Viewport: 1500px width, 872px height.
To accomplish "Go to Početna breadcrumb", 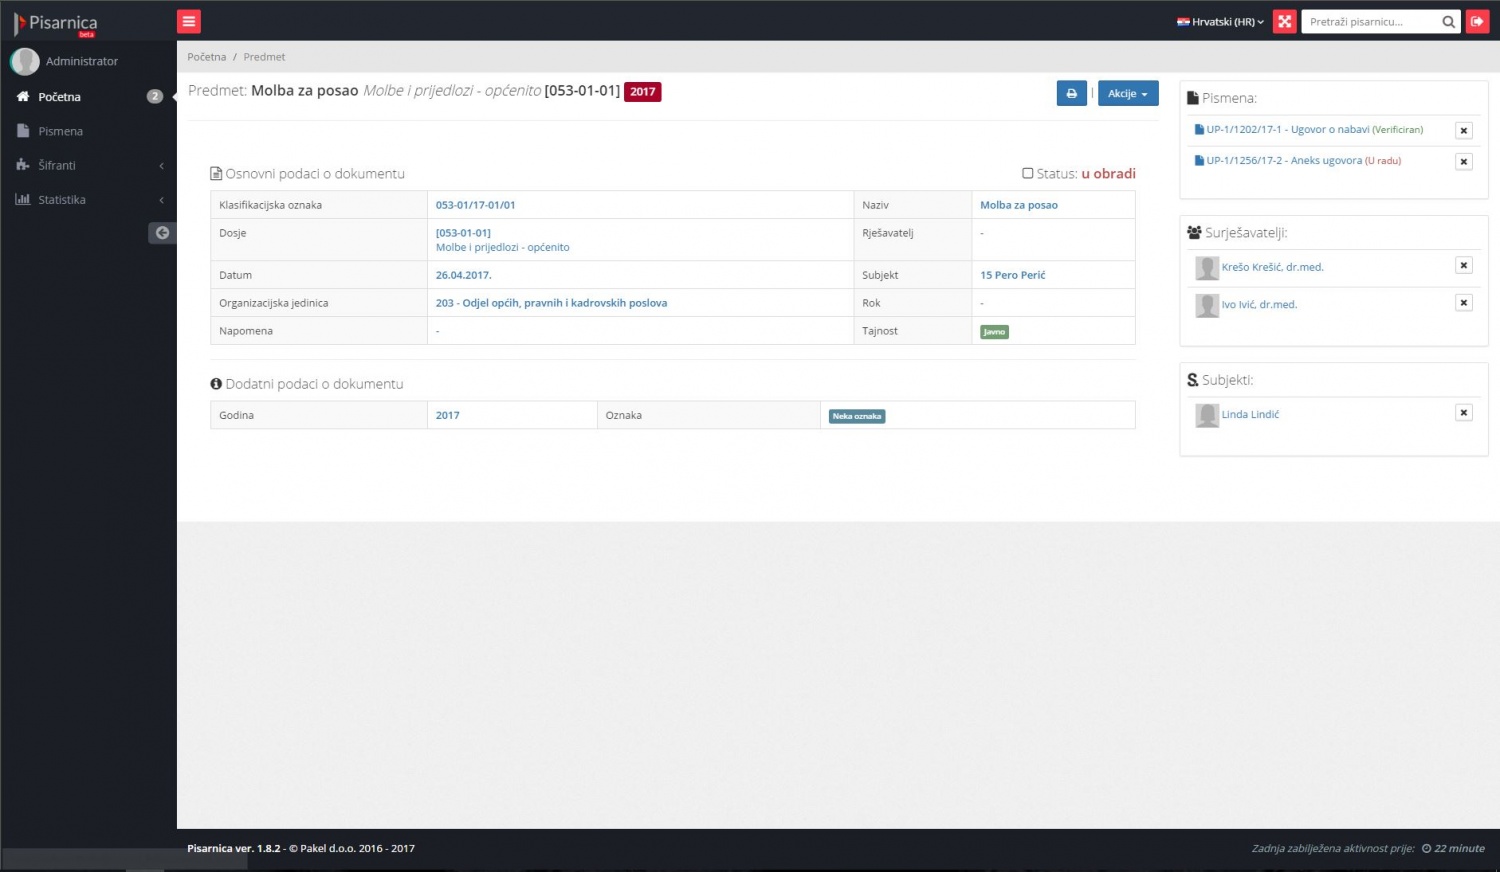I will (207, 57).
